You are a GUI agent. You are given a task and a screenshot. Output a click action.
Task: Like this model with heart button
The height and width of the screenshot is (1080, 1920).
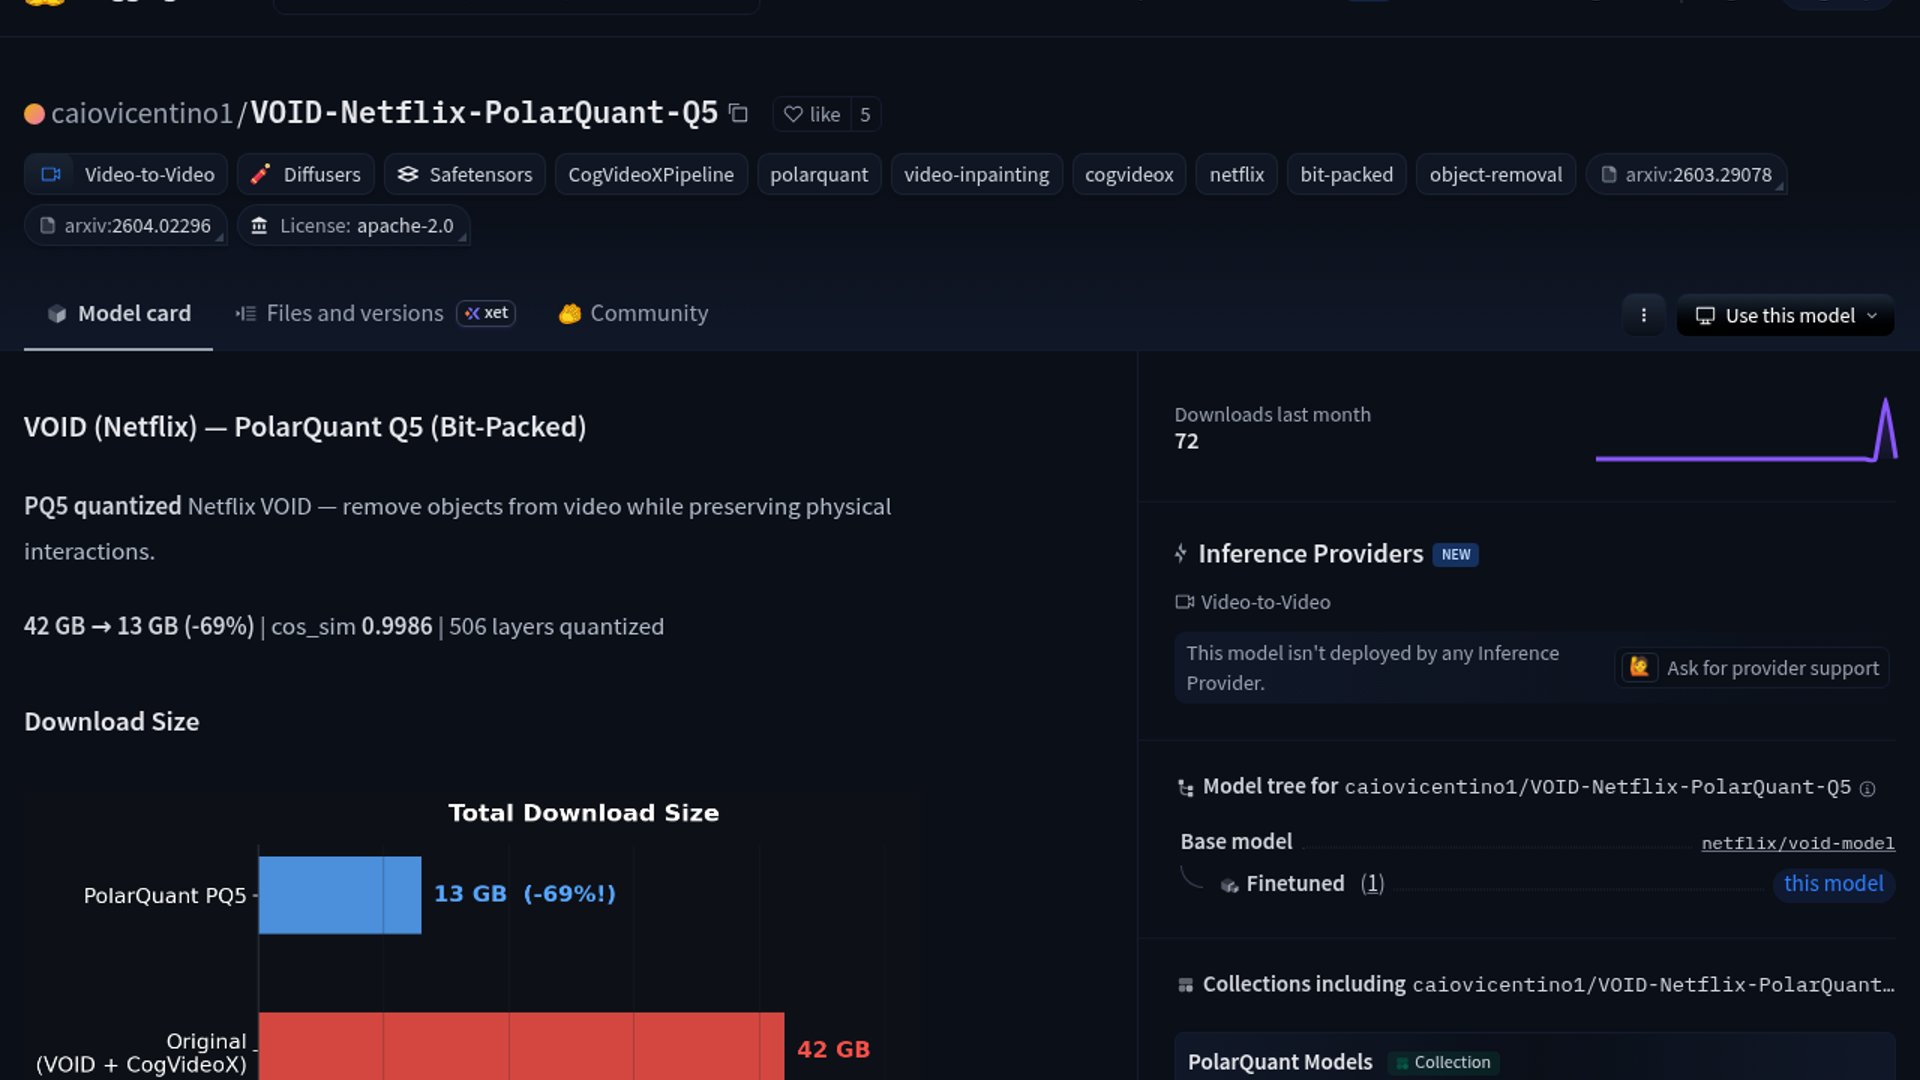[x=812, y=114]
